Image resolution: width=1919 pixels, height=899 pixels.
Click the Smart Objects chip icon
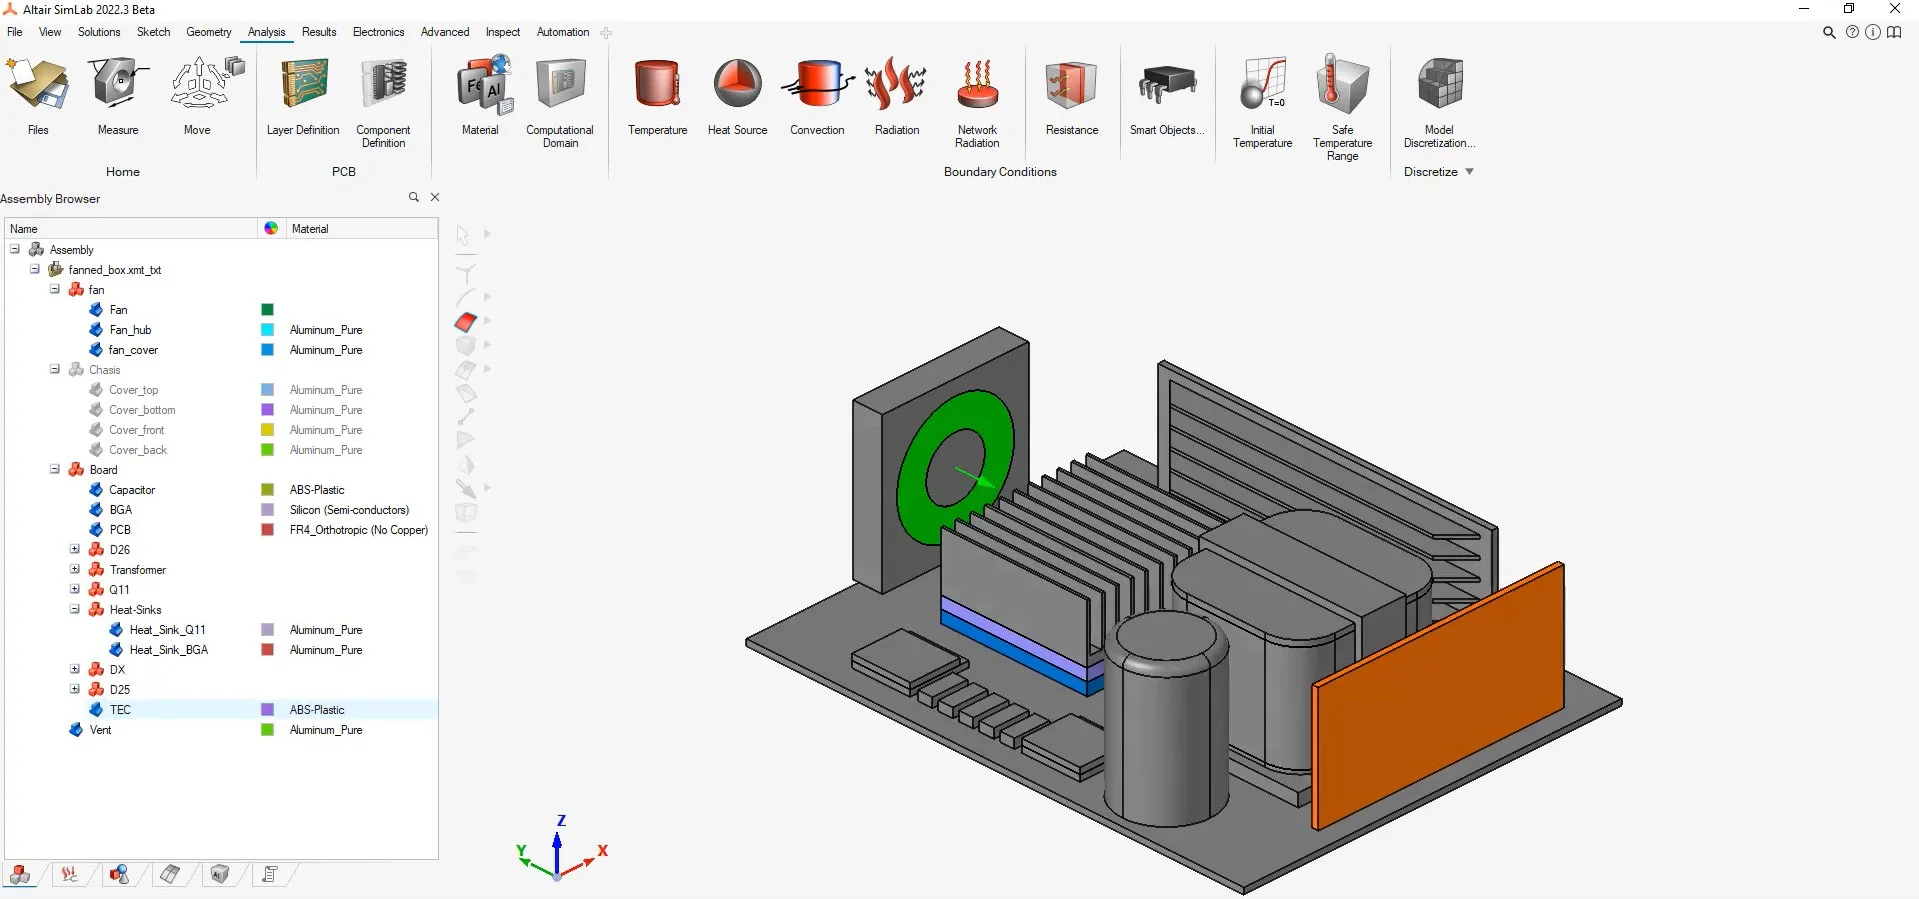1166,85
